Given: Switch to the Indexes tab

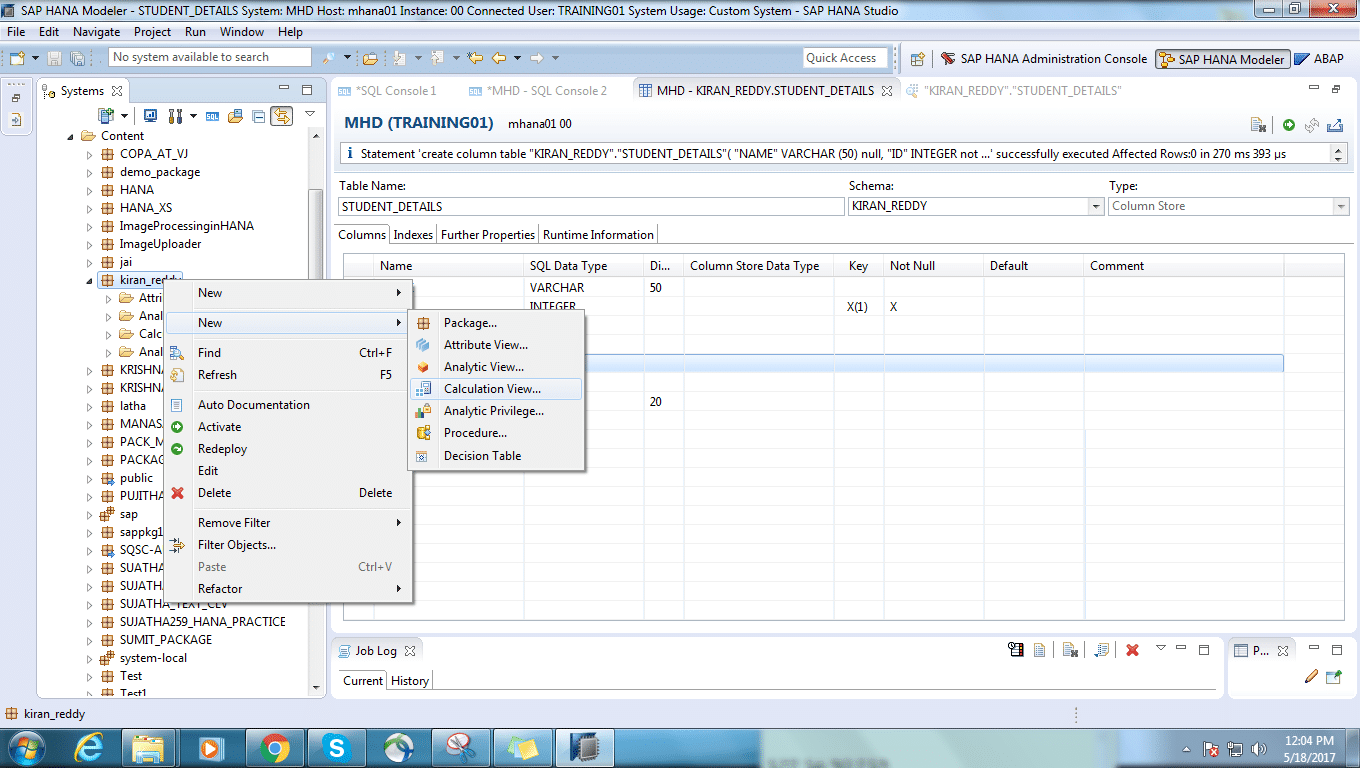Looking at the screenshot, I should point(413,235).
